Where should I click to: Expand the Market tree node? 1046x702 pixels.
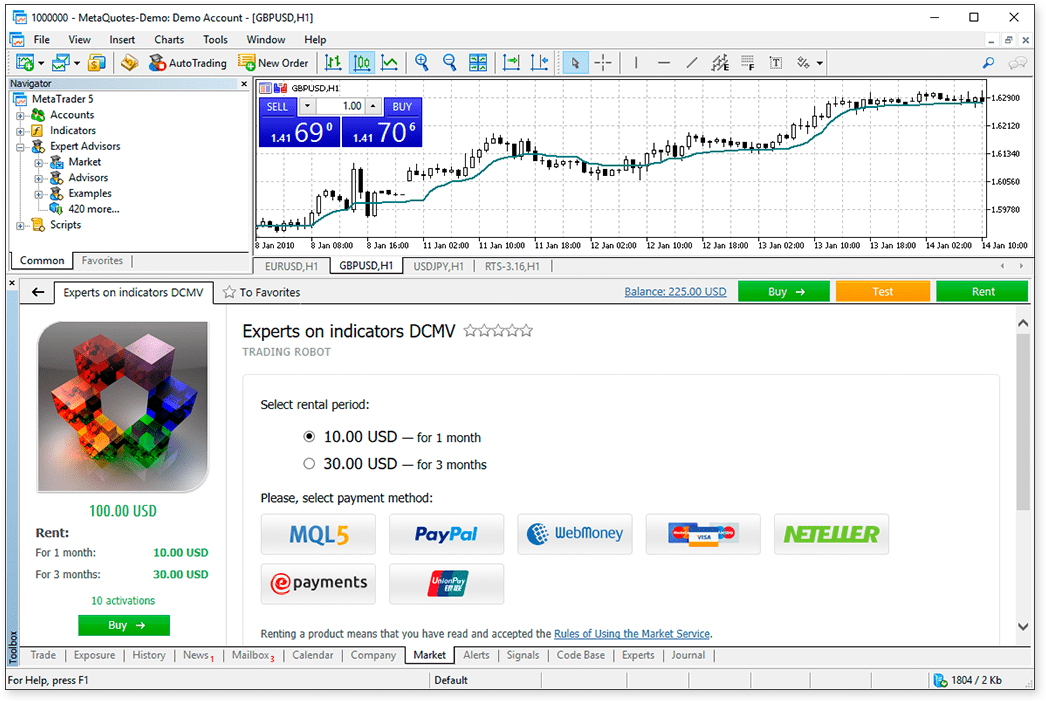(39, 163)
